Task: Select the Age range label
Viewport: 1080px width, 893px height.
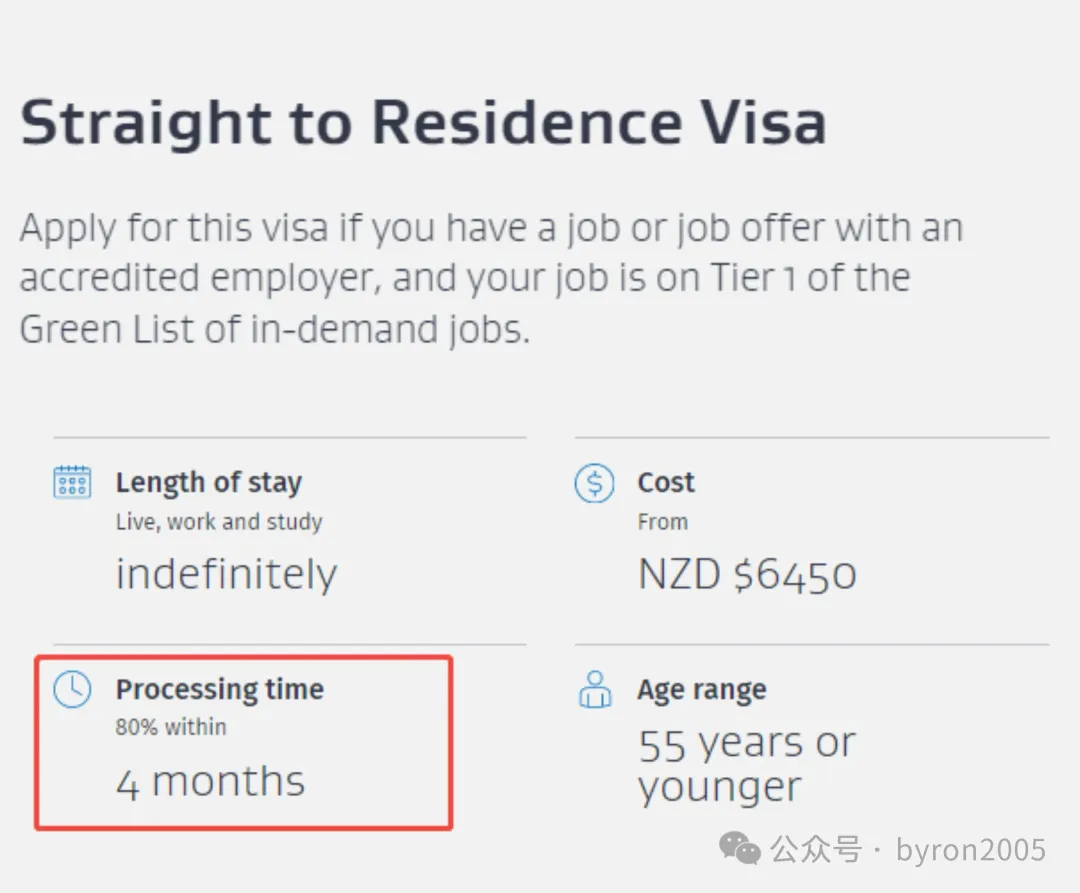Action: 702,690
